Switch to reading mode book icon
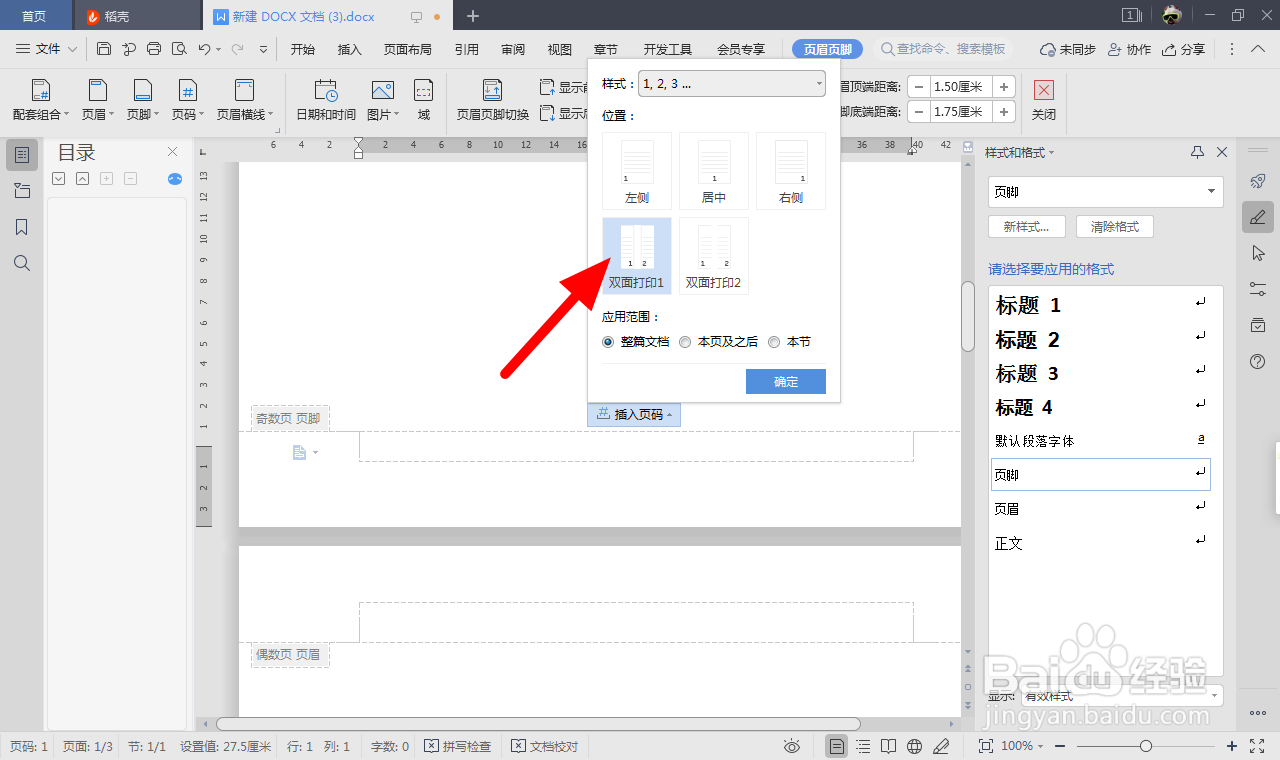The height and width of the screenshot is (760, 1280). [888, 746]
